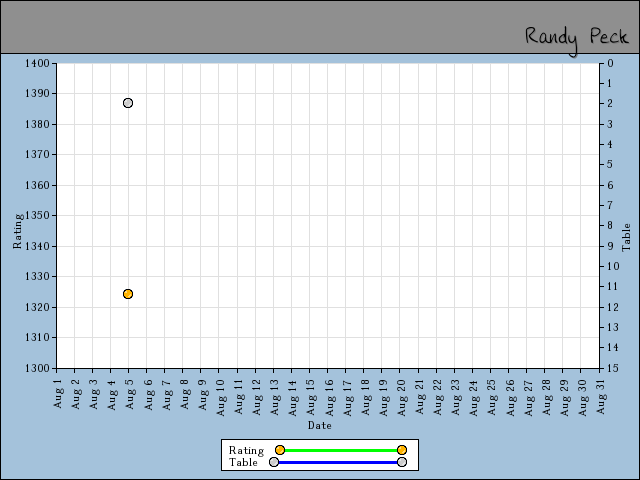Click the 1330 rating axis value

point(37,277)
